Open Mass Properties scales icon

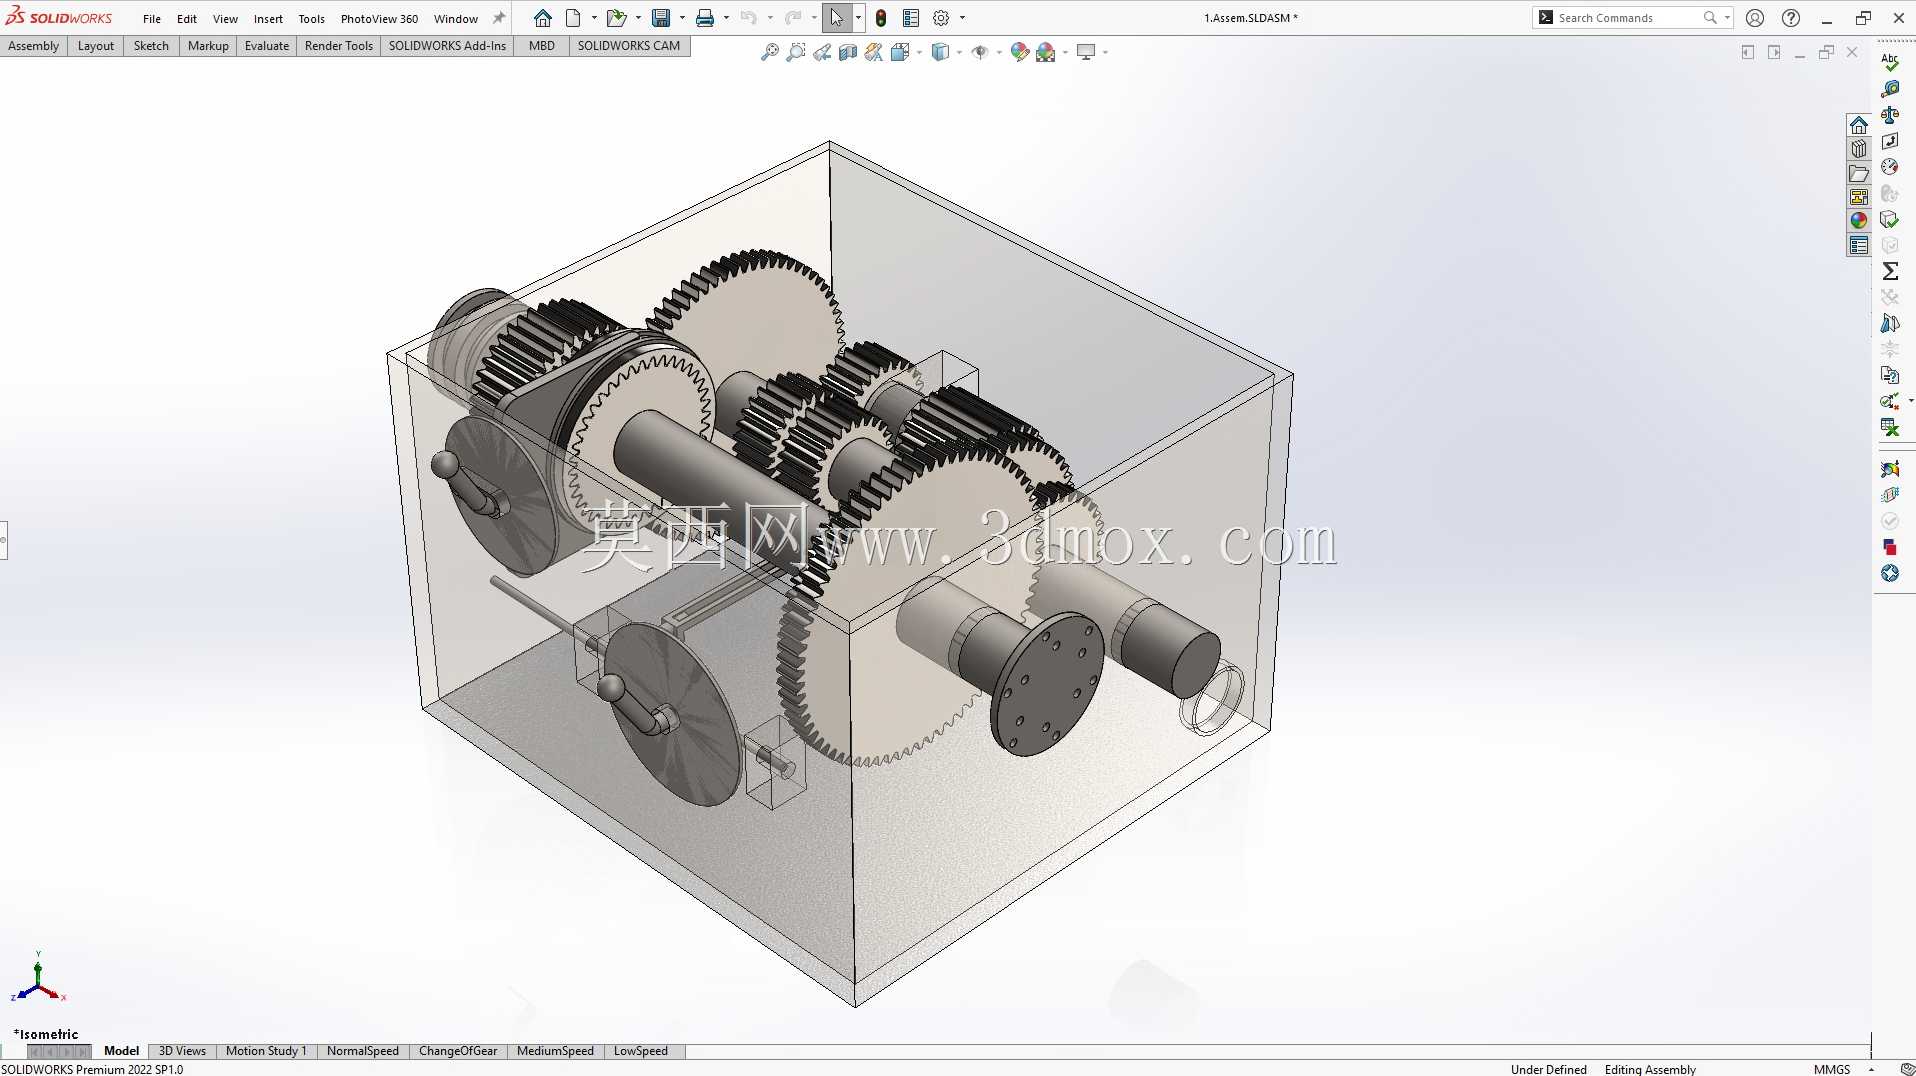pos(1890,115)
